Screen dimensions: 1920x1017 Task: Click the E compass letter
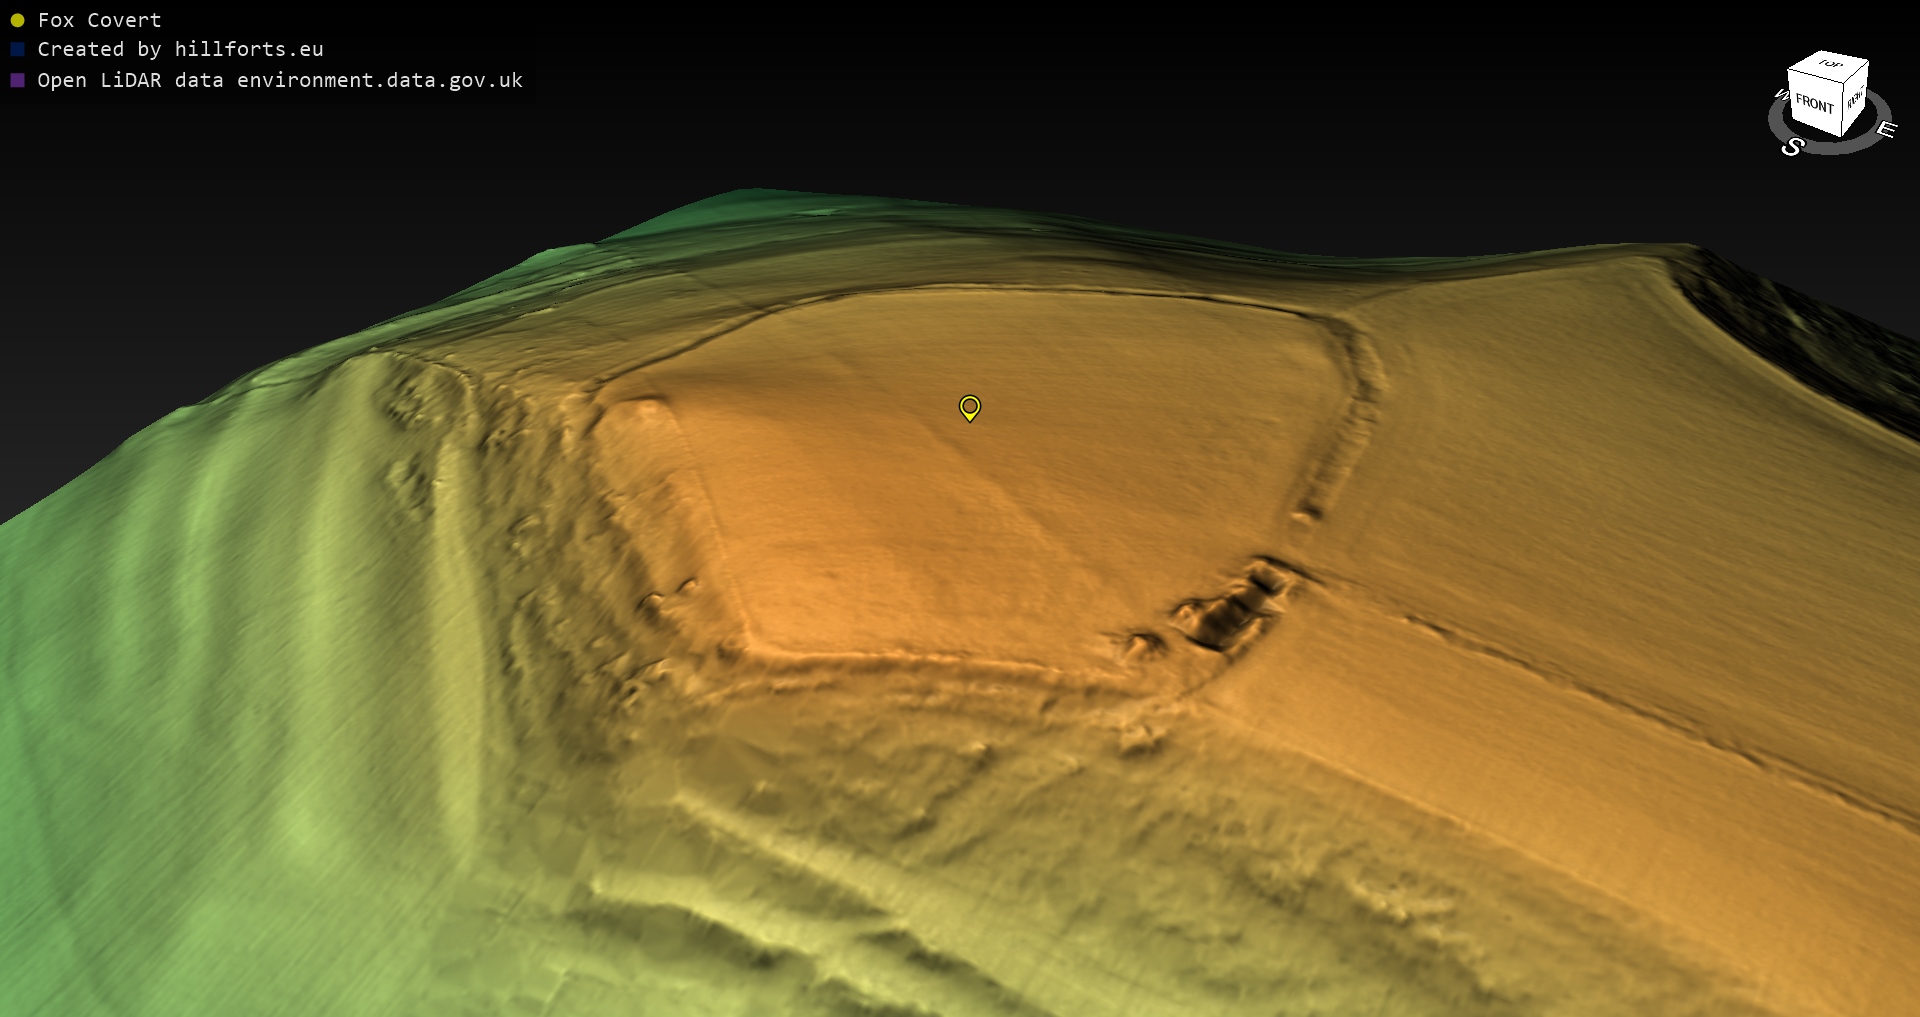pos(1886,129)
